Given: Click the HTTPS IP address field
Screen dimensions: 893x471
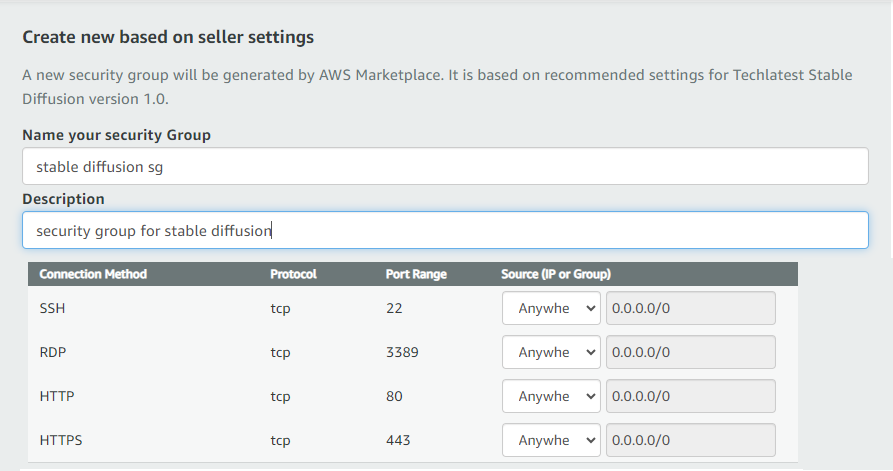Looking at the screenshot, I should point(690,440).
